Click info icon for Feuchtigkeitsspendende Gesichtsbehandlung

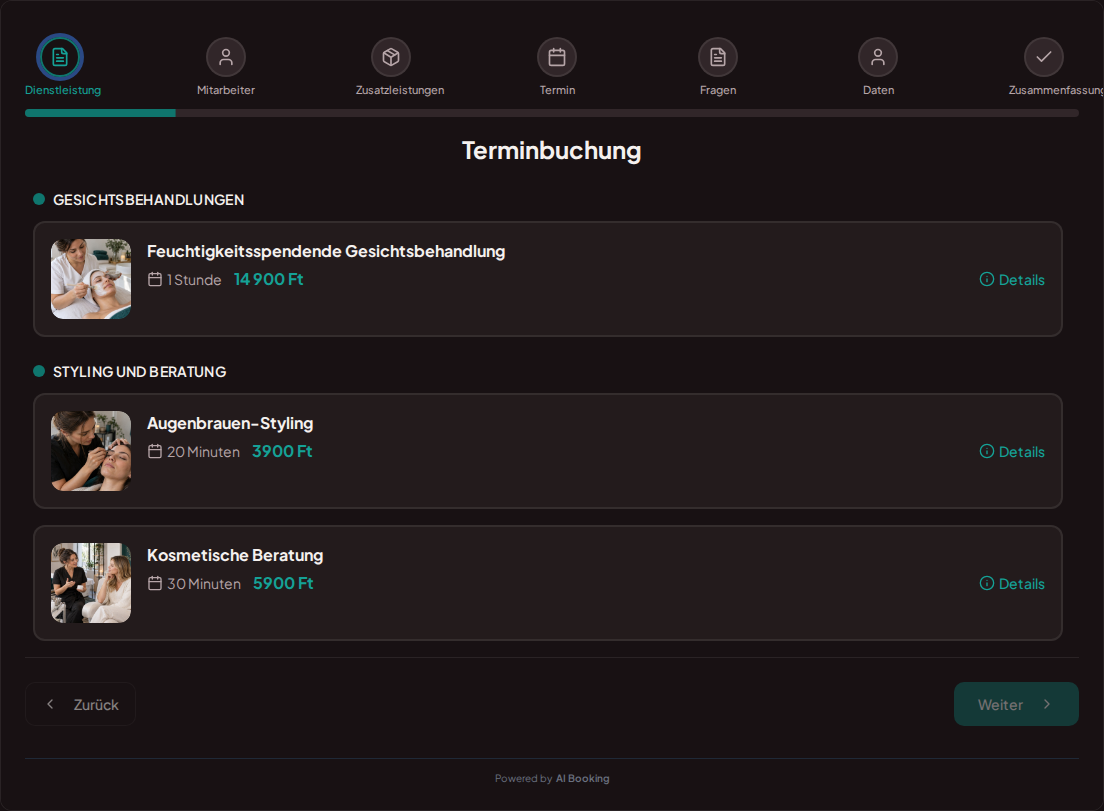[987, 279]
